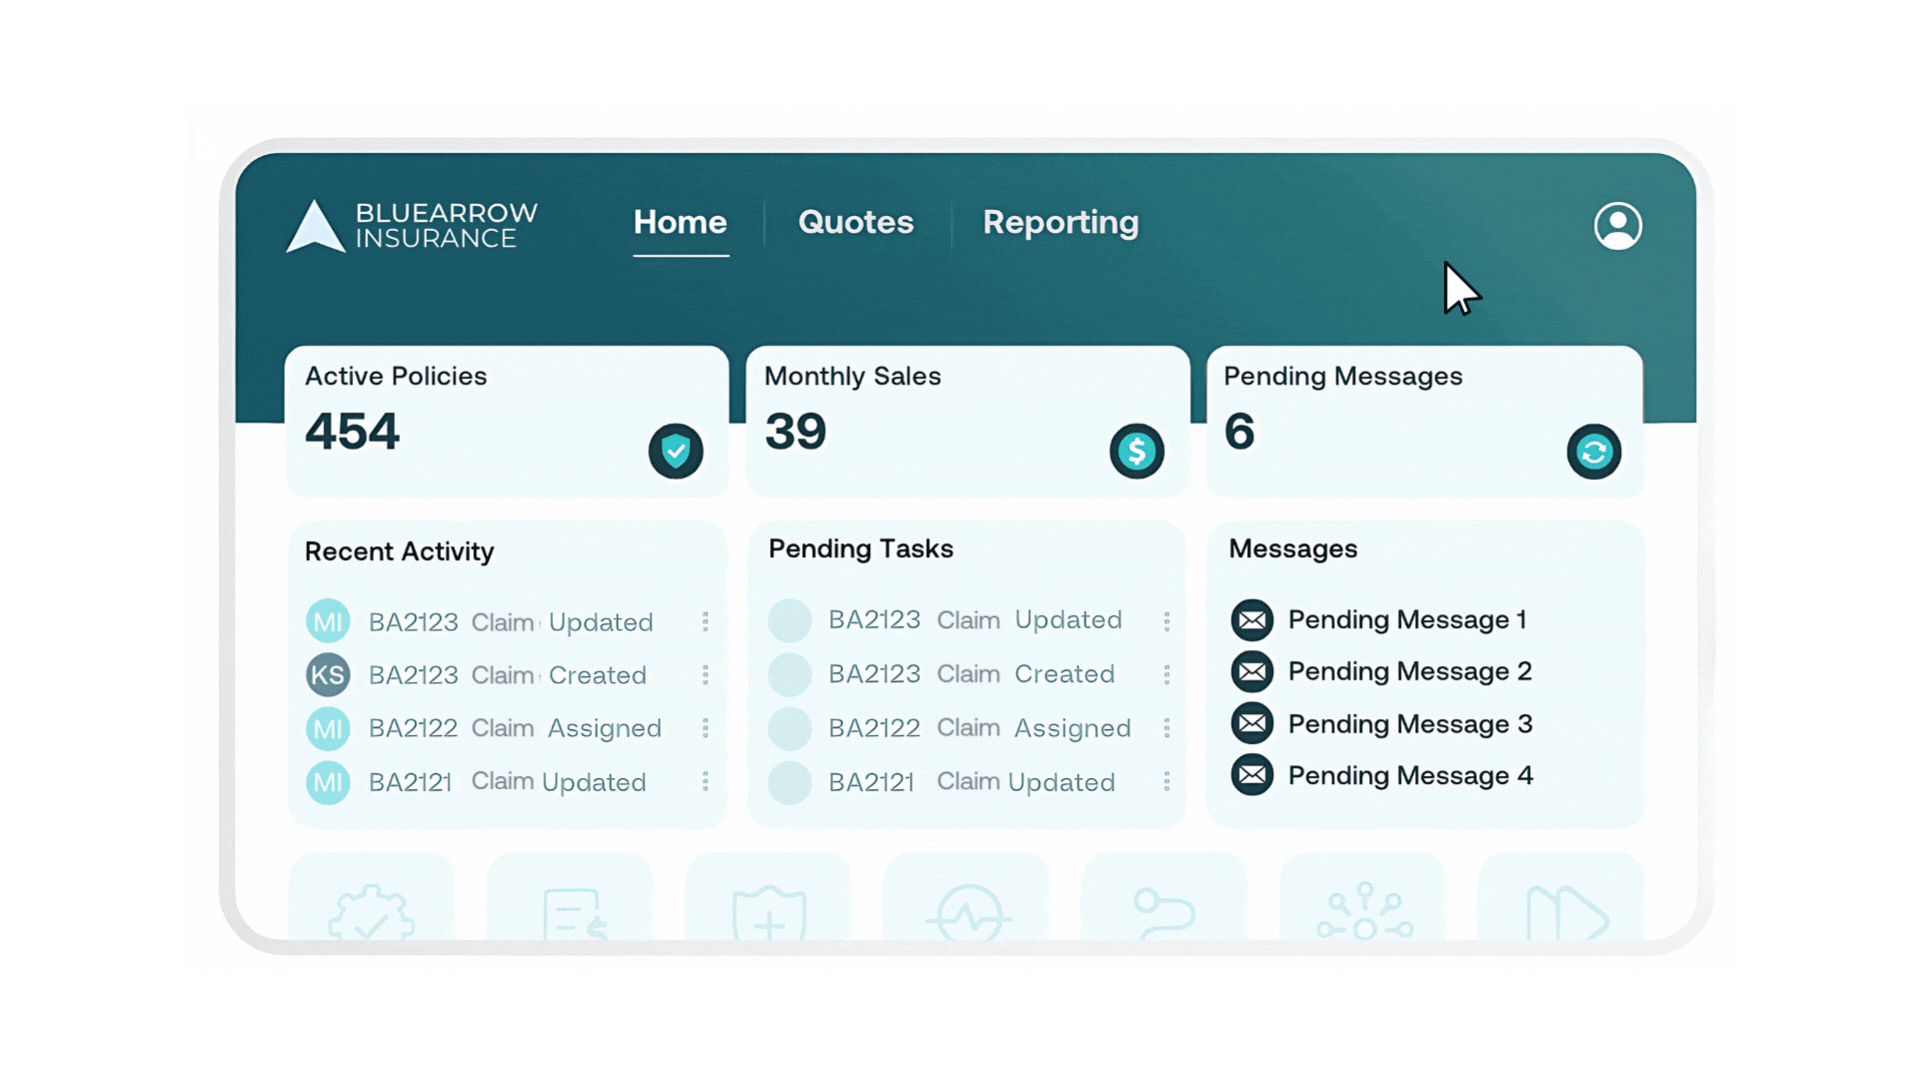Open options menu for Pending Tasks BA2123 Updated

pyautogui.click(x=1167, y=621)
